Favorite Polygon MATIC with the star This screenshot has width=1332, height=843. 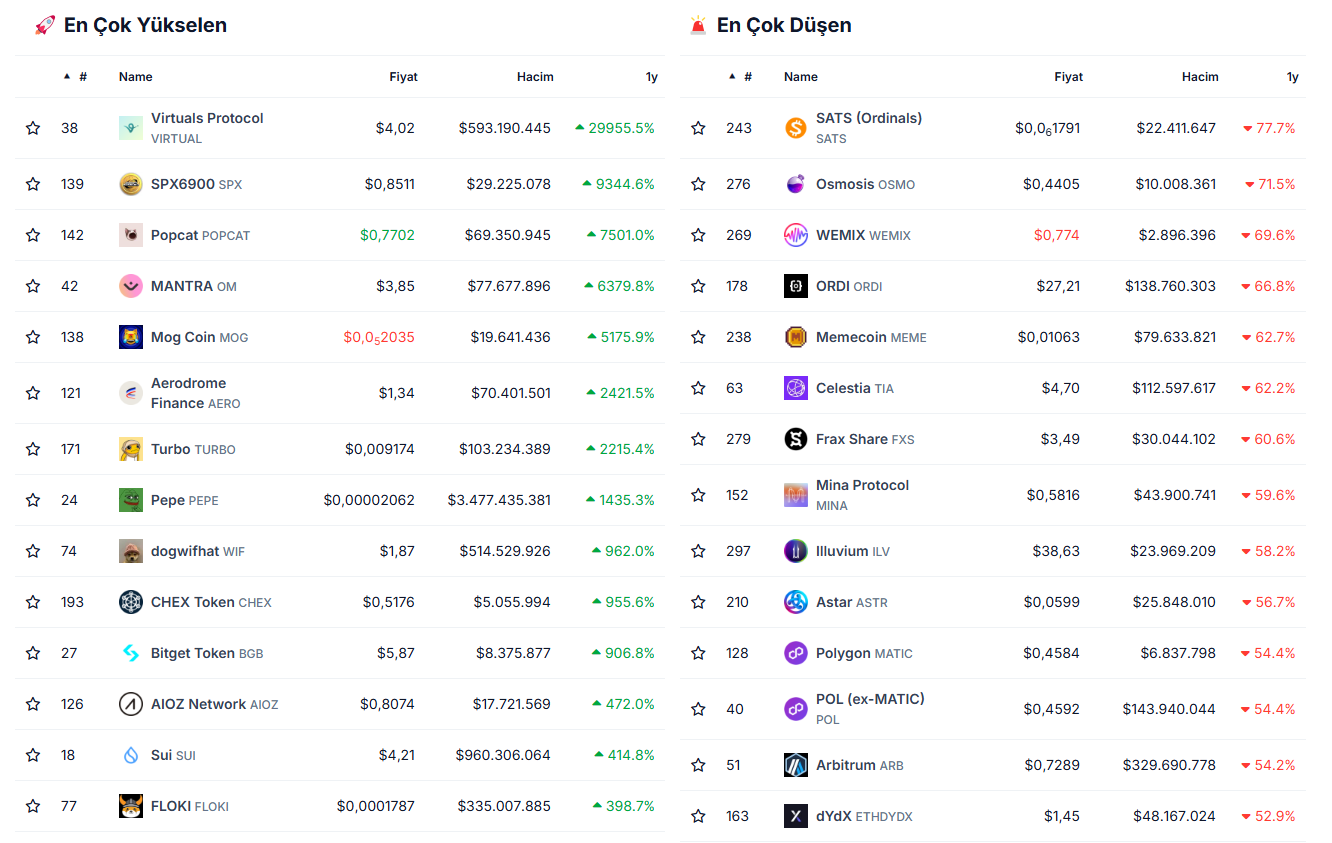[698, 653]
